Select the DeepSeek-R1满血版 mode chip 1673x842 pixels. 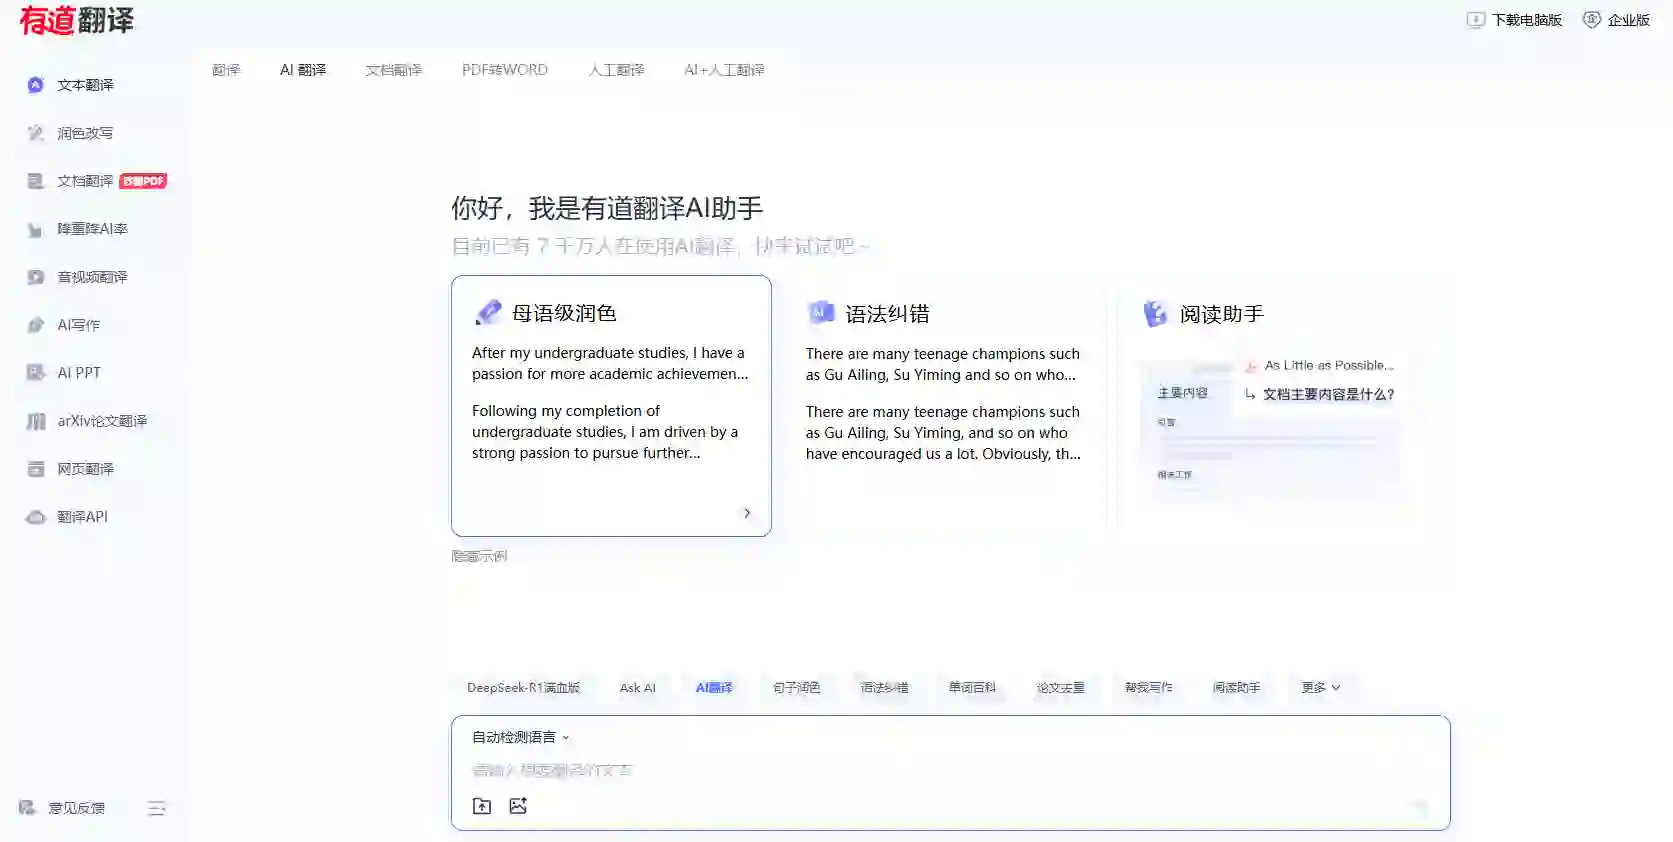click(523, 688)
